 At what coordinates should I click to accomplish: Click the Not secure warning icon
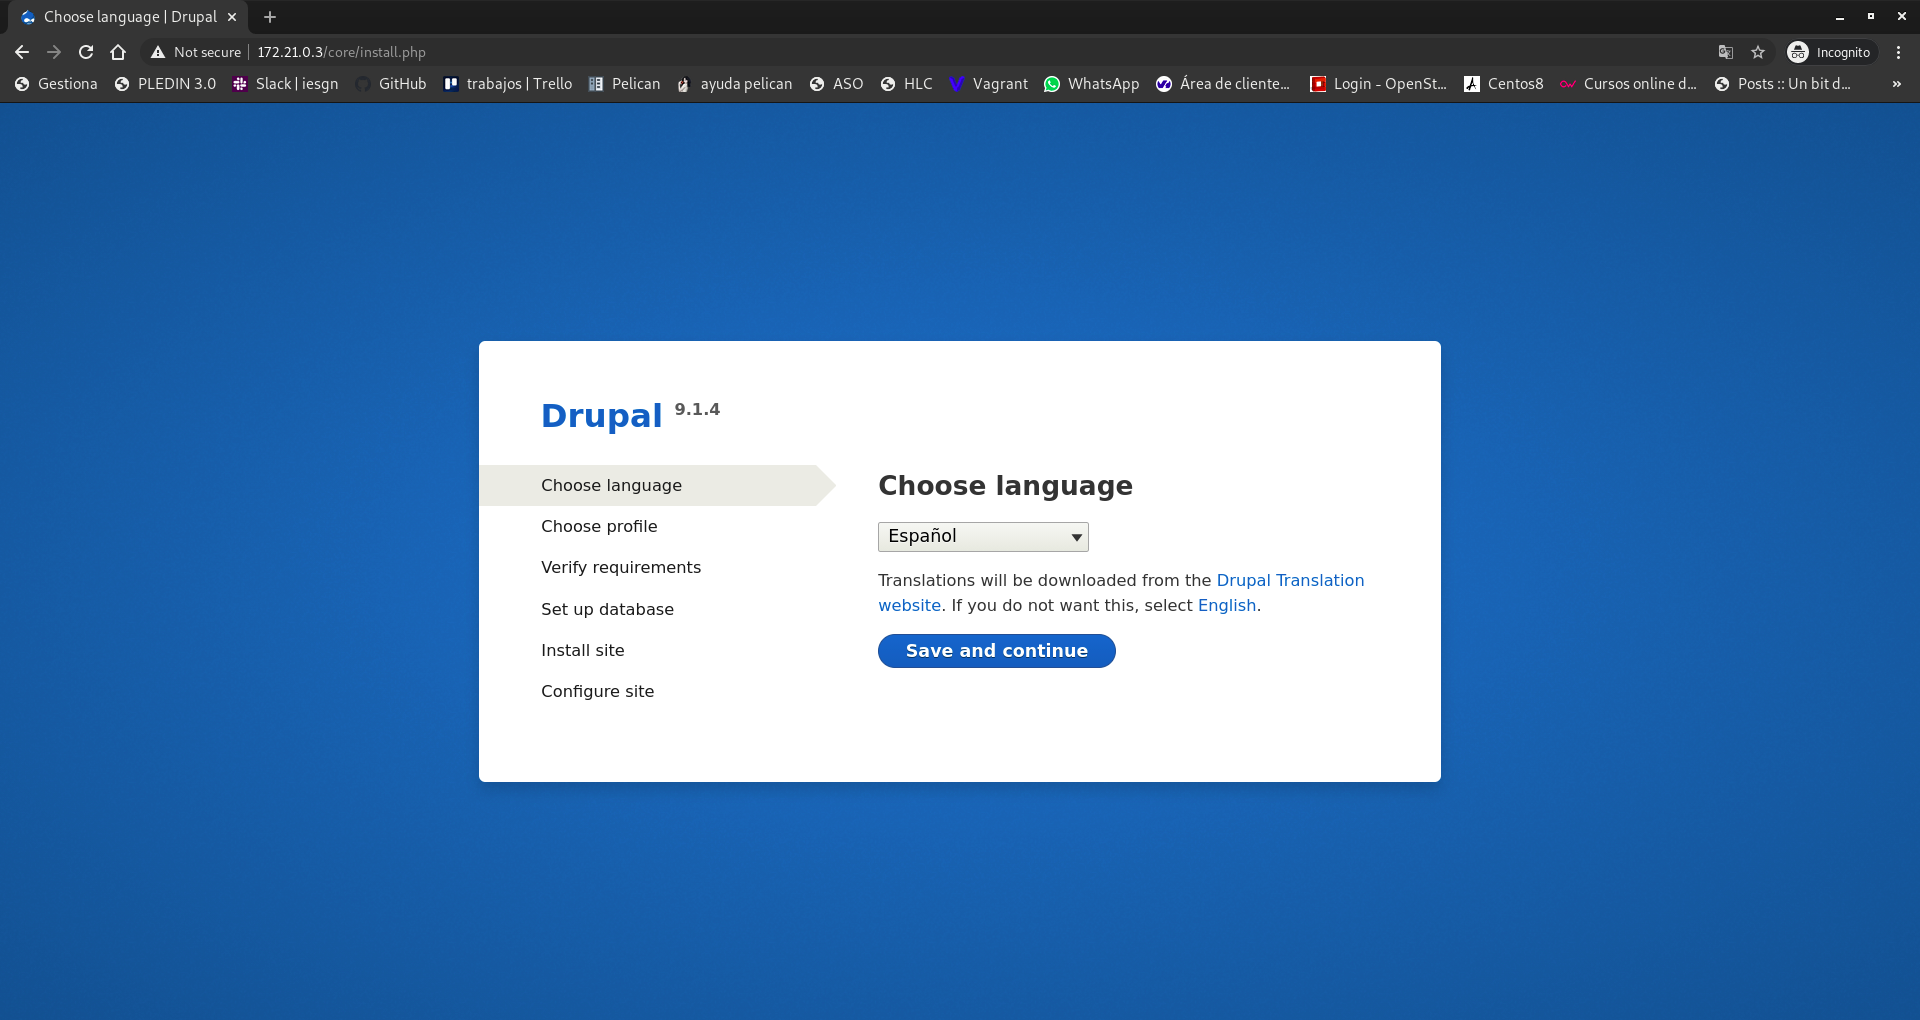[158, 52]
